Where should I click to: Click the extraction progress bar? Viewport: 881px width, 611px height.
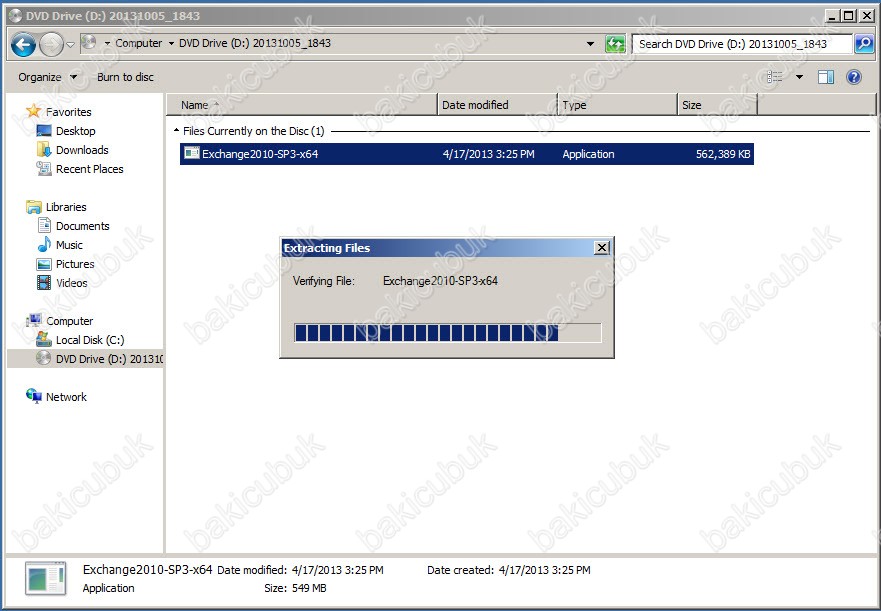tap(448, 333)
